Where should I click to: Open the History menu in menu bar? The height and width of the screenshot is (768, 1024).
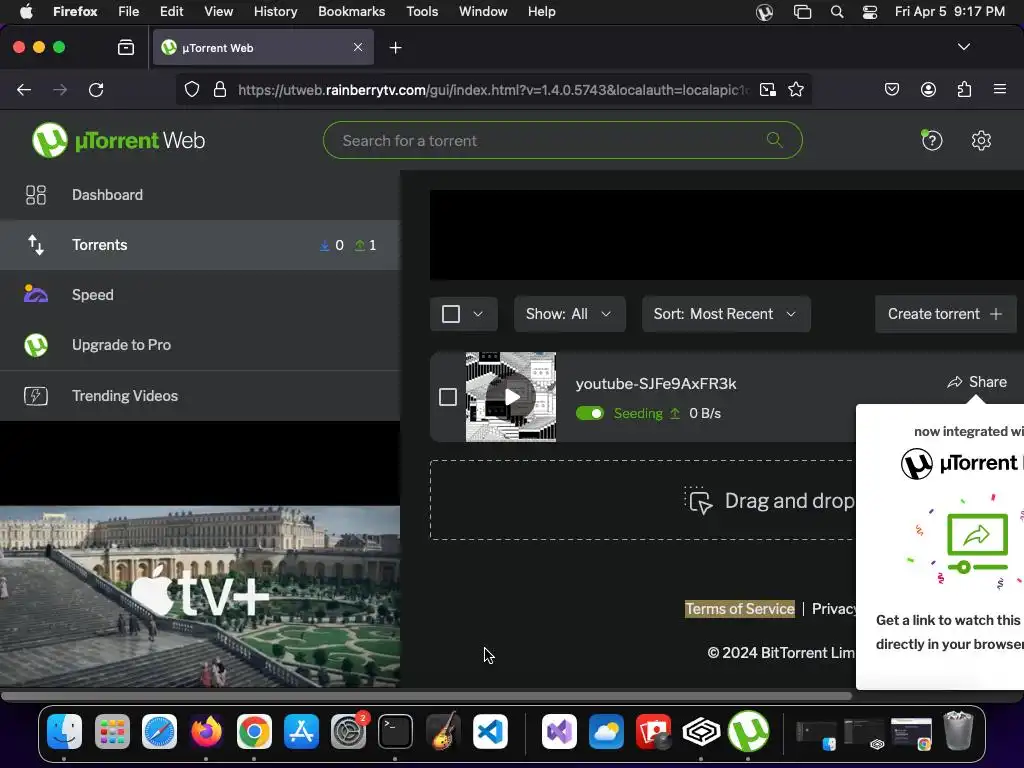click(x=275, y=12)
